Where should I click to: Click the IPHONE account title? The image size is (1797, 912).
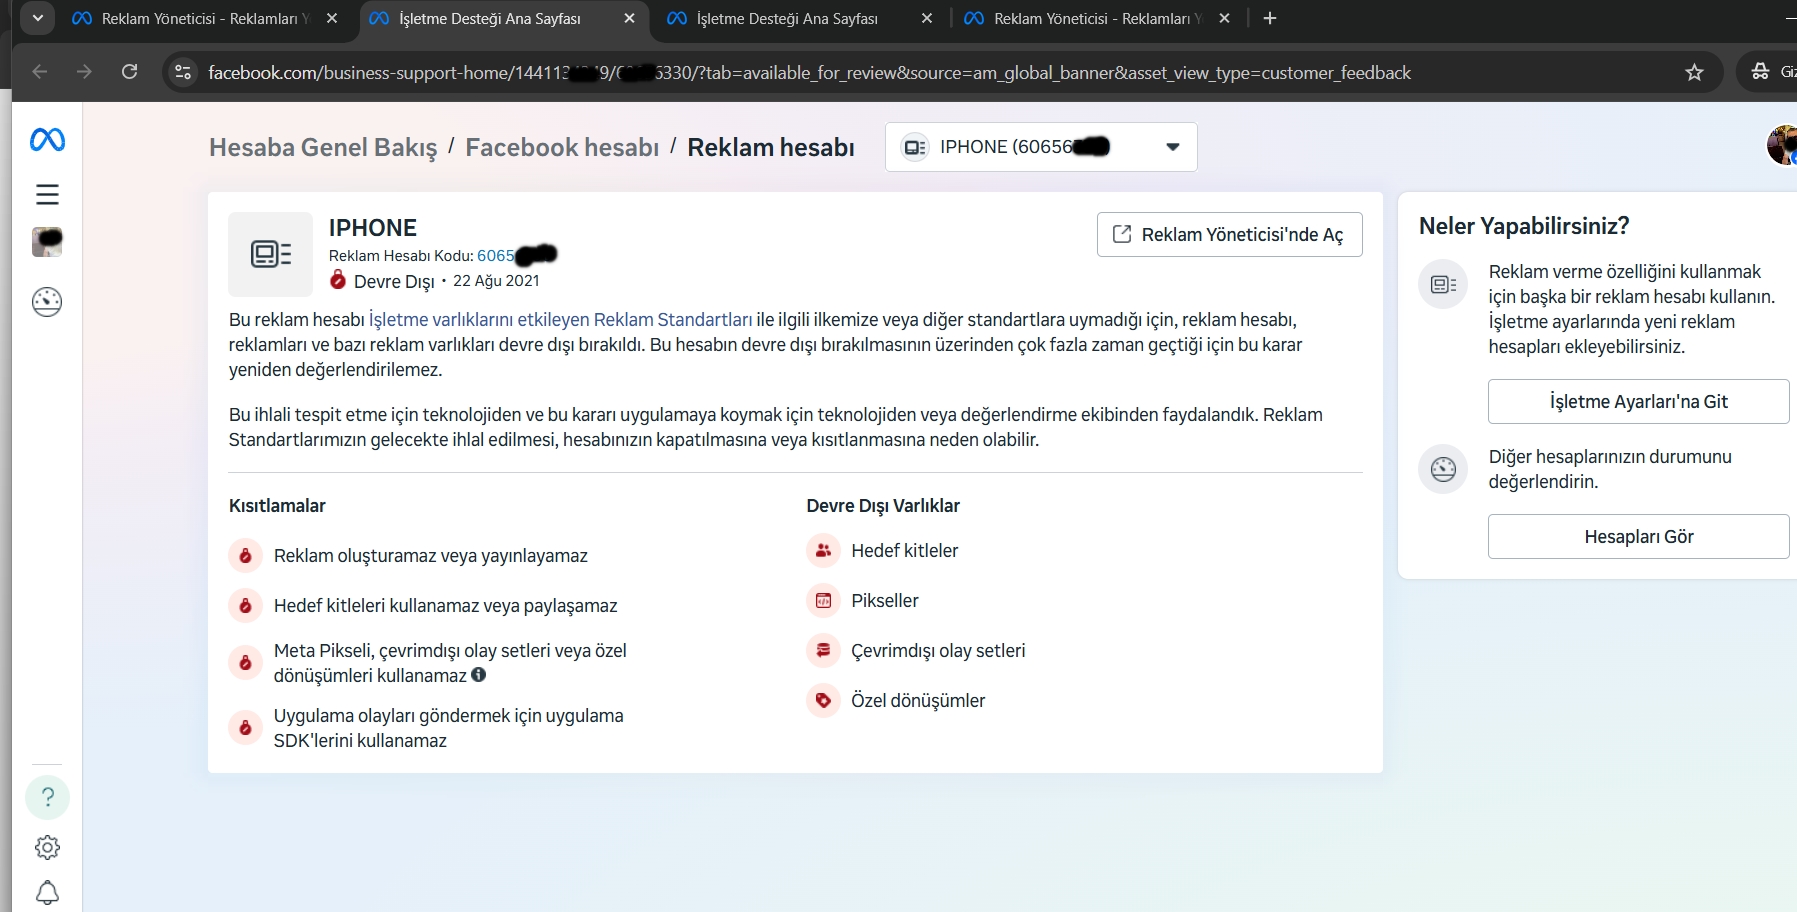coord(373,228)
